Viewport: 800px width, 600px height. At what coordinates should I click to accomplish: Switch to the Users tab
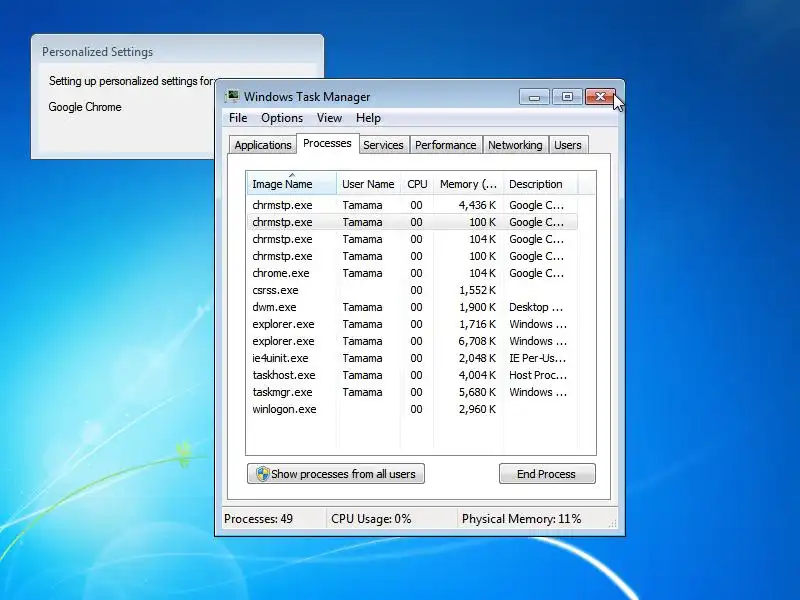[x=568, y=145]
